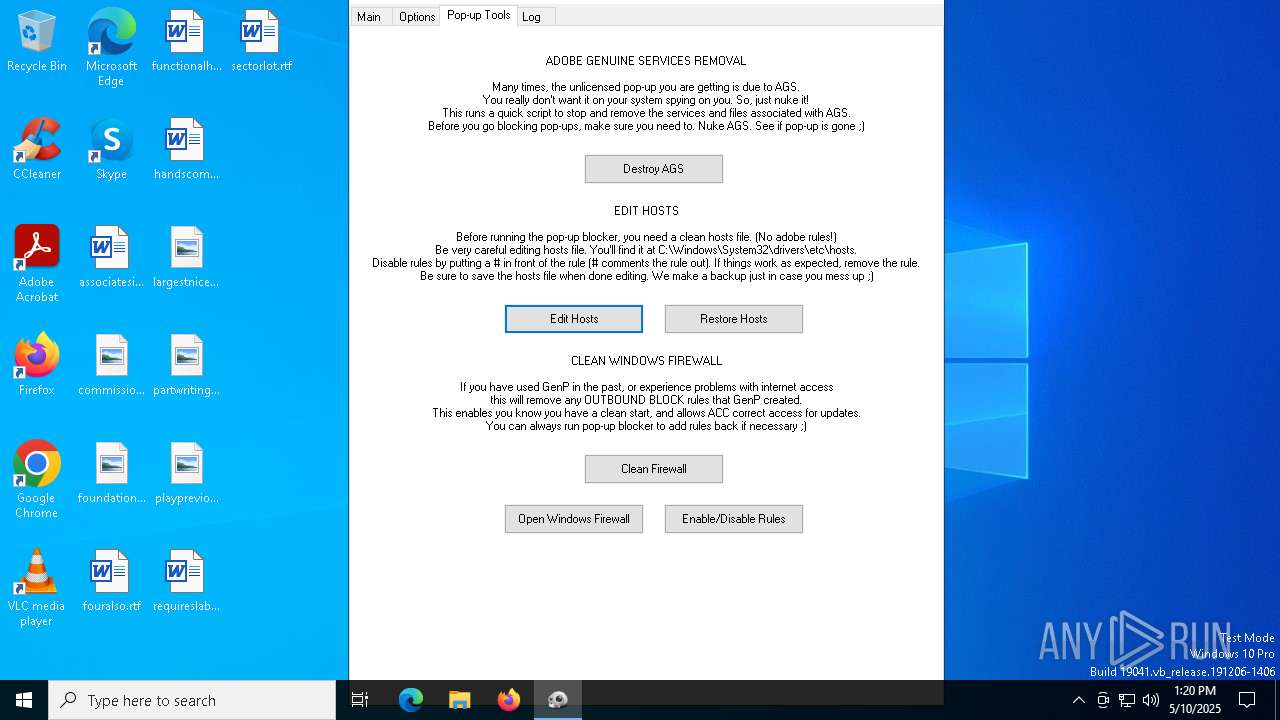The width and height of the screenshot is (1280, 720).
Task: Select the foundation... image file
Action: click(111, 473)
